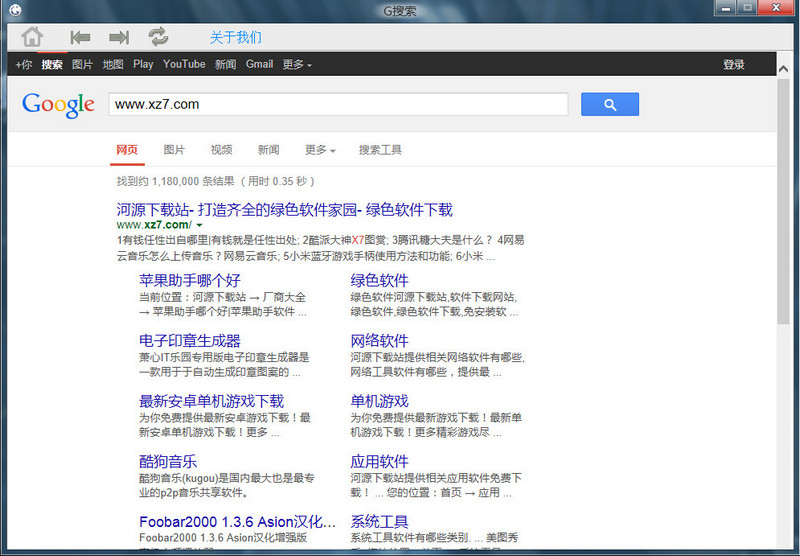Open 新闻 in black navigation bar

(x=225, y=64)
